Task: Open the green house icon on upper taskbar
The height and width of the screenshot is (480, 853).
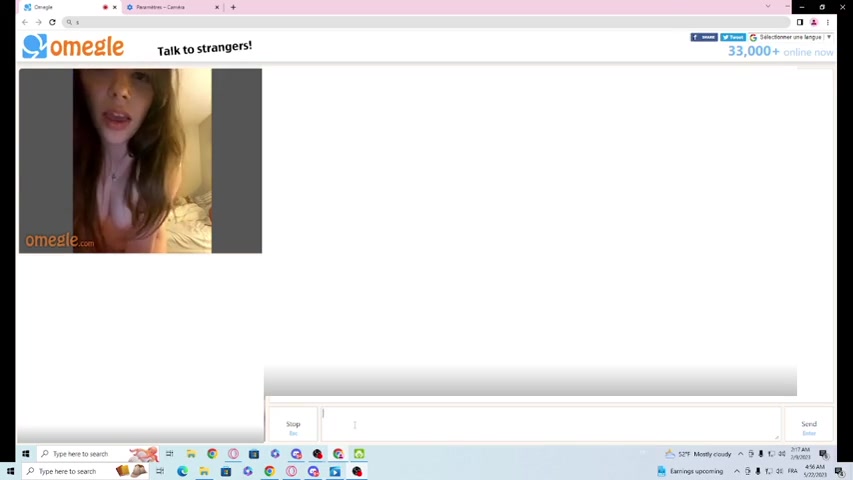Action: click(x=359, y=454)
